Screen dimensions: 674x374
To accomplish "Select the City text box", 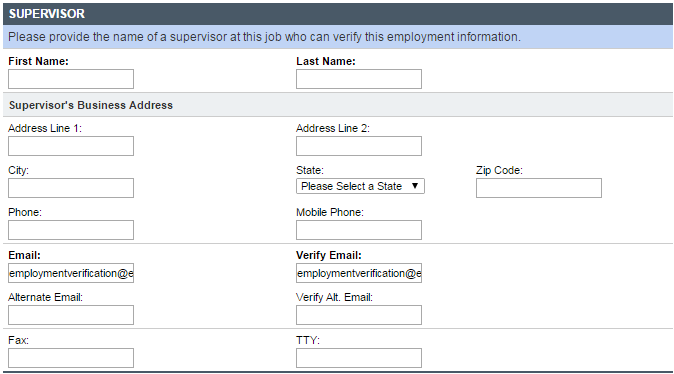I will click(71, 188).
